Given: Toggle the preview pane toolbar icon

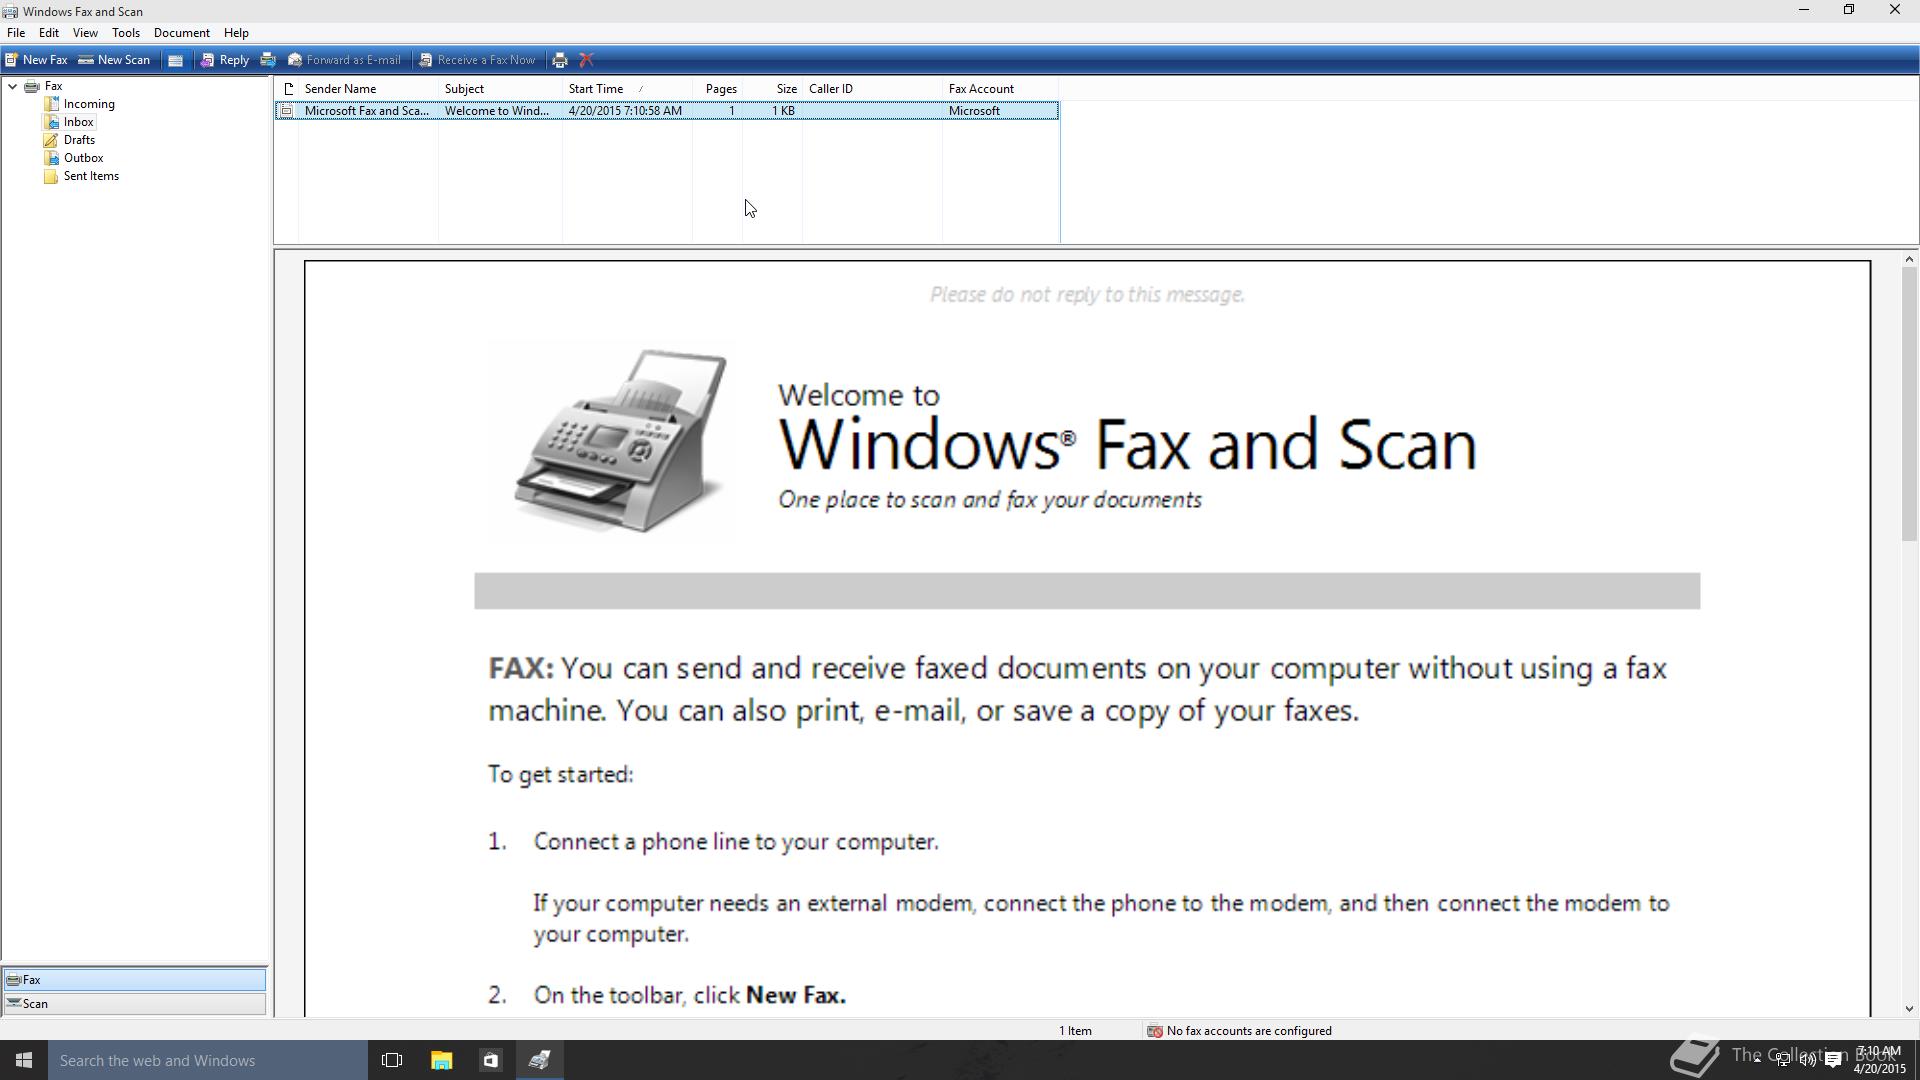Looking at the screenshot, I should (x=175, y=60).
